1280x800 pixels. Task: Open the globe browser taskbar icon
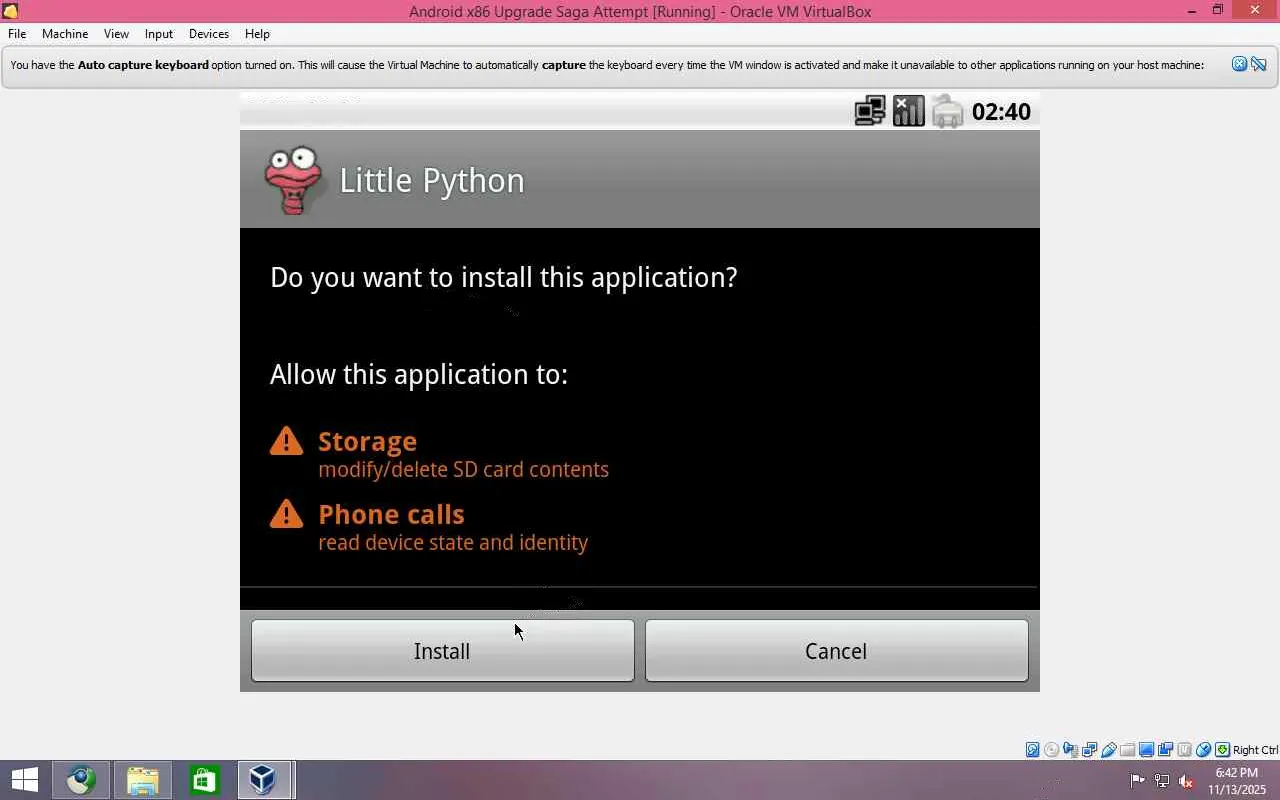tap(81, 780)
